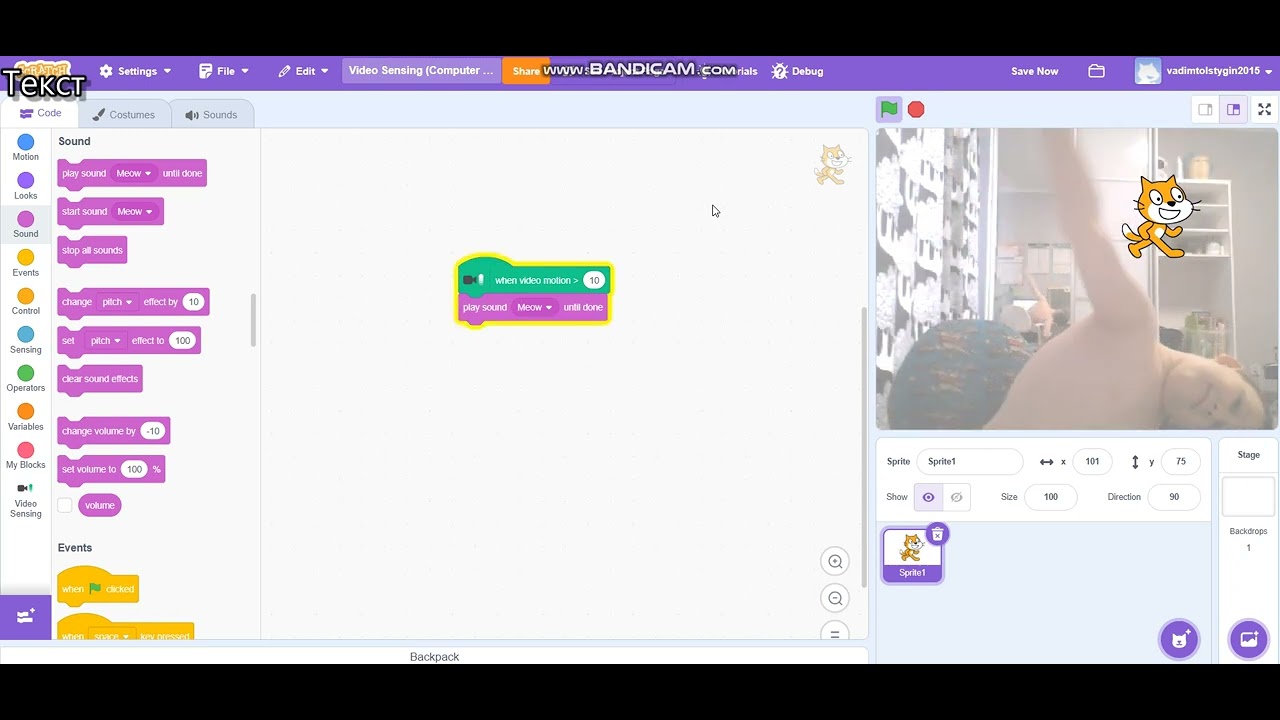Hide the sprite with crossed-eye icon
This screenshot has height=720, width=1280.
coord(956,497)
